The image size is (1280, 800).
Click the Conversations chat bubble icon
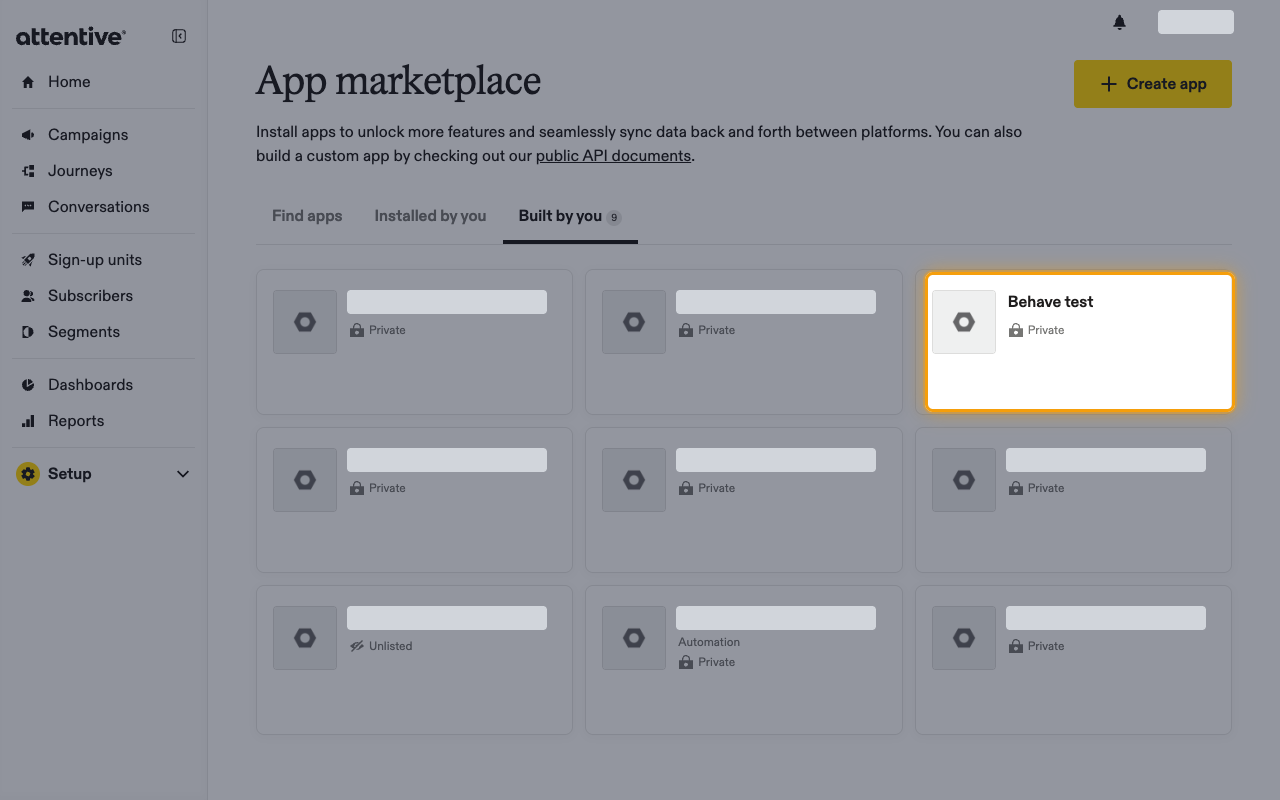28,207
